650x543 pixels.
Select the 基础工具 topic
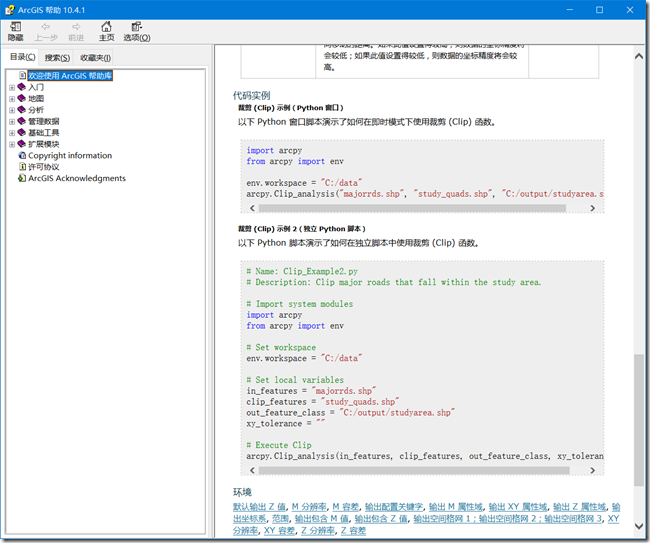44,133
